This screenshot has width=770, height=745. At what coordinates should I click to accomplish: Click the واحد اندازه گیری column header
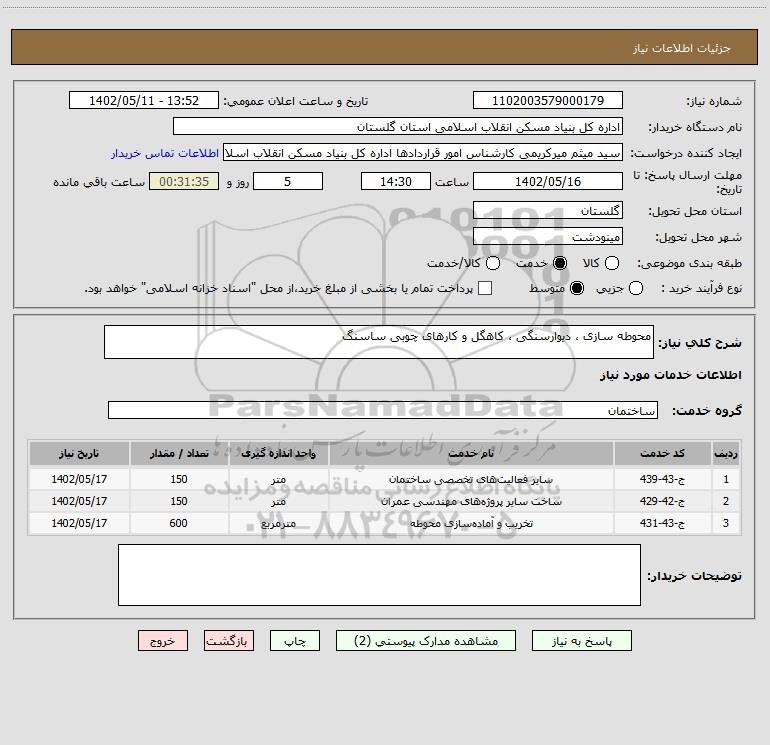click(x=278, y=453)
